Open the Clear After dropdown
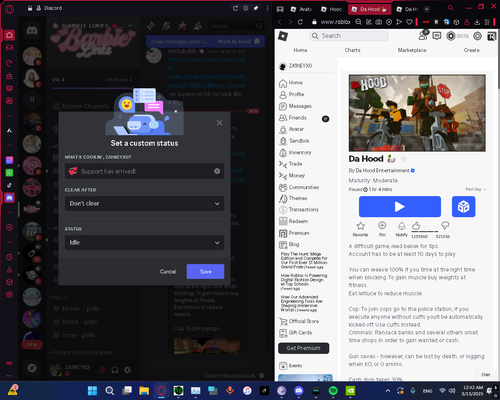The image size is (500, 400). (x=144, y=203)
